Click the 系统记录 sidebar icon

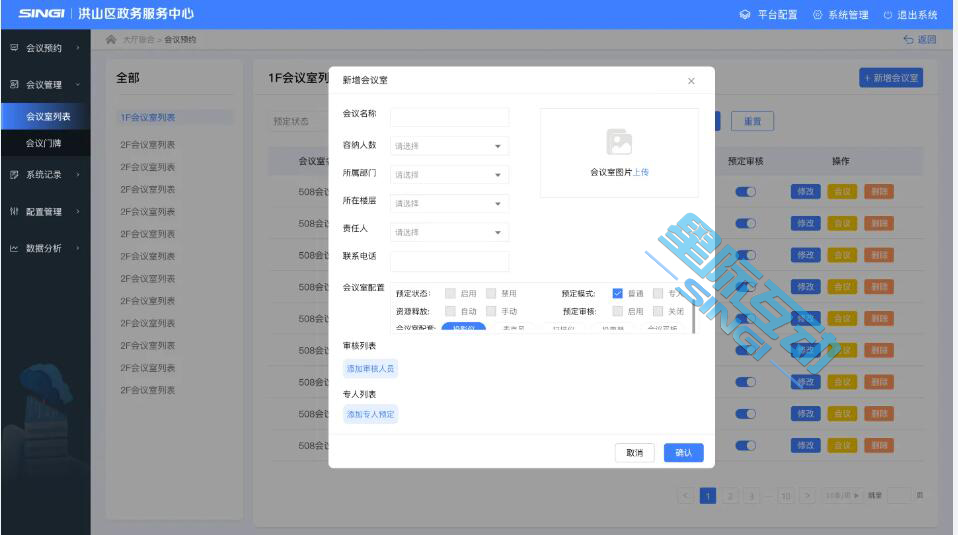[14, 175]
